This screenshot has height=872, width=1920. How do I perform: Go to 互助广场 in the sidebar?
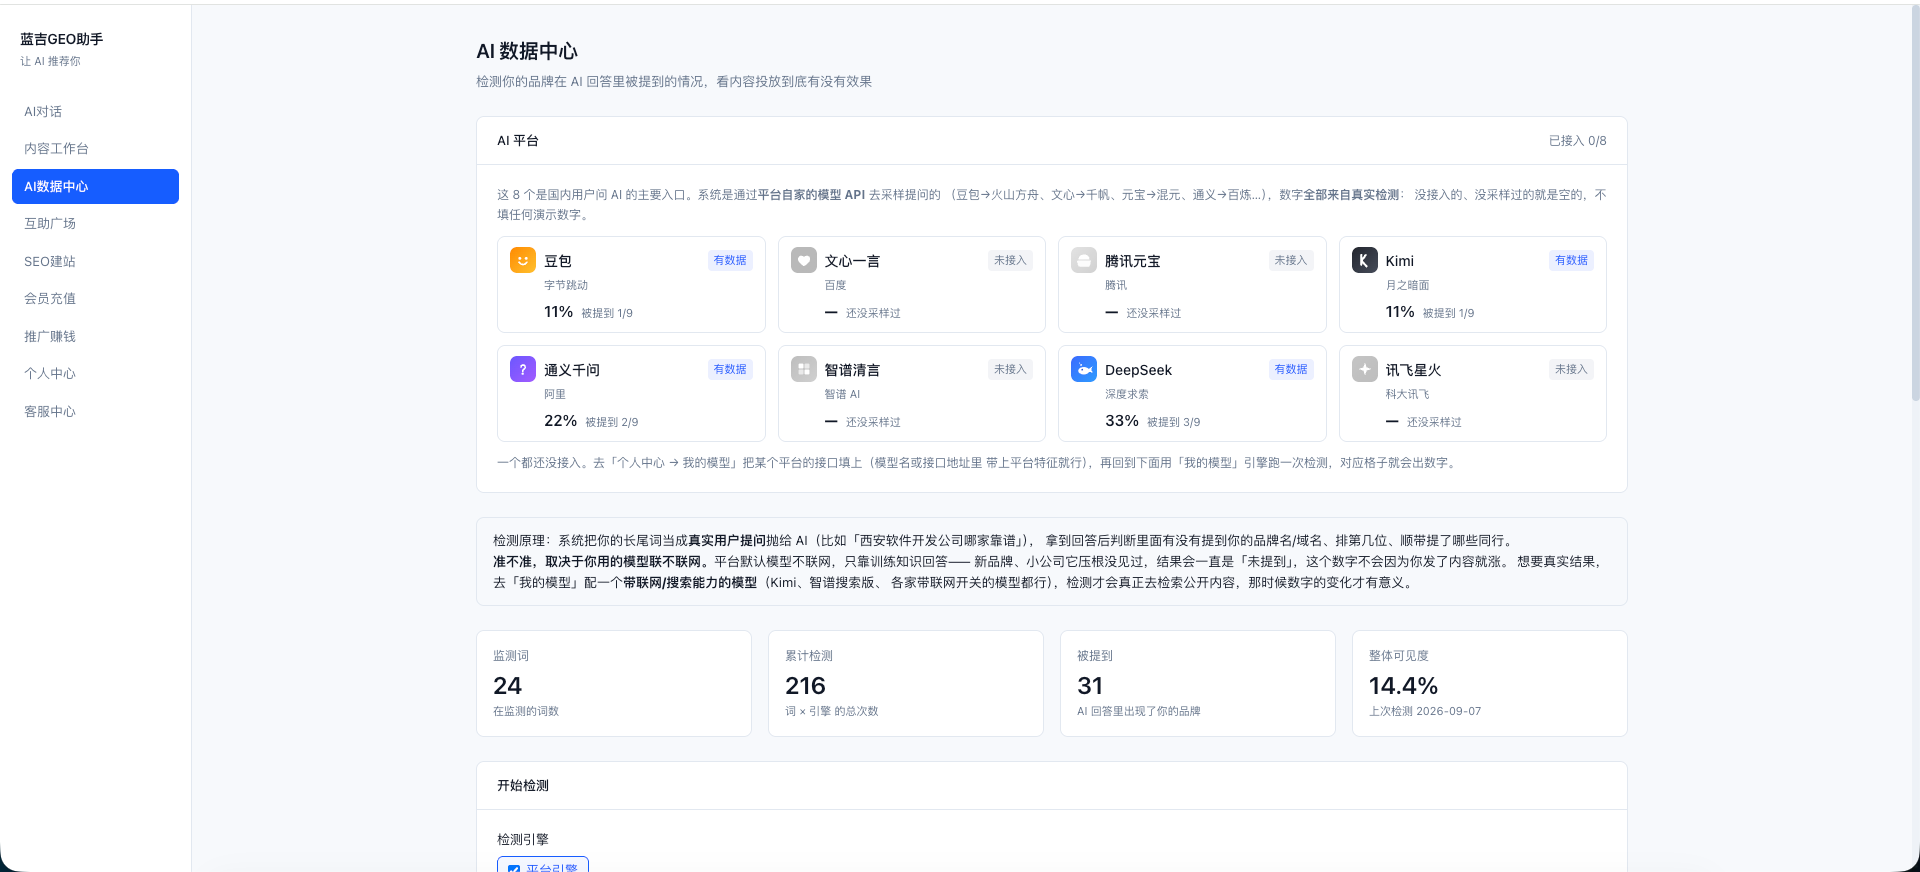(95, 224)
